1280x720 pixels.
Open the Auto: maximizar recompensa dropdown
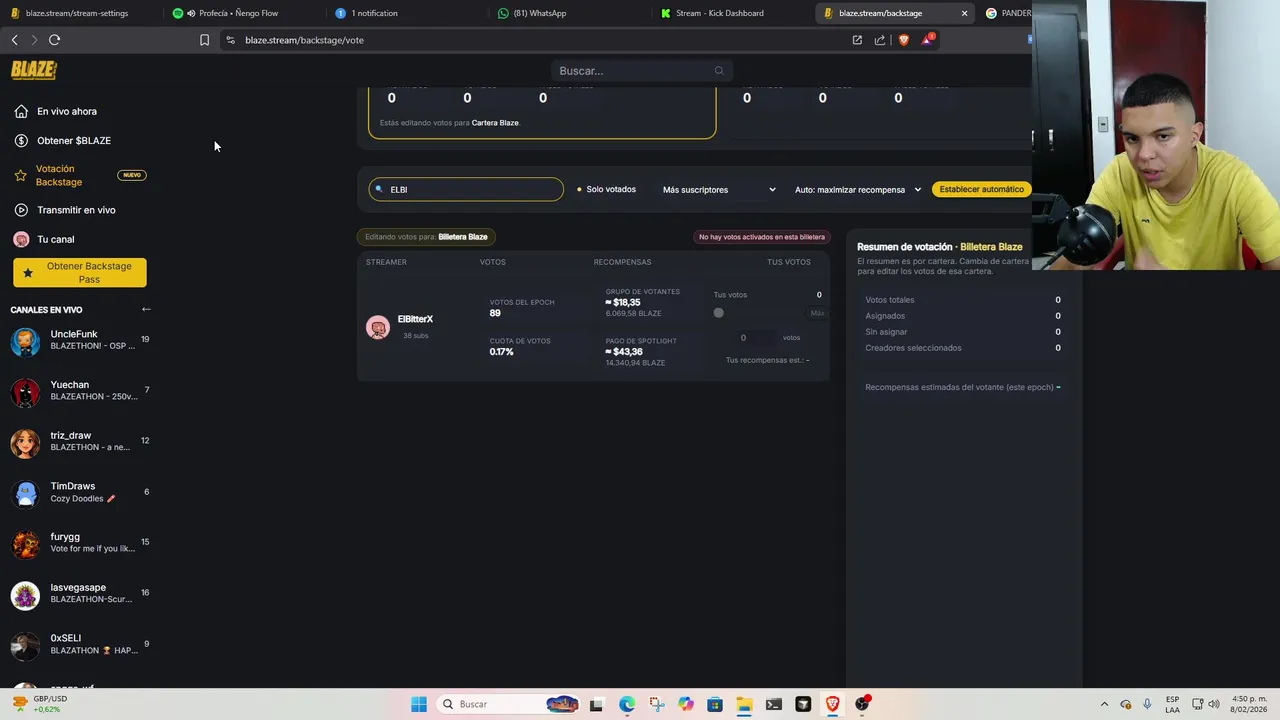(858, 189)
